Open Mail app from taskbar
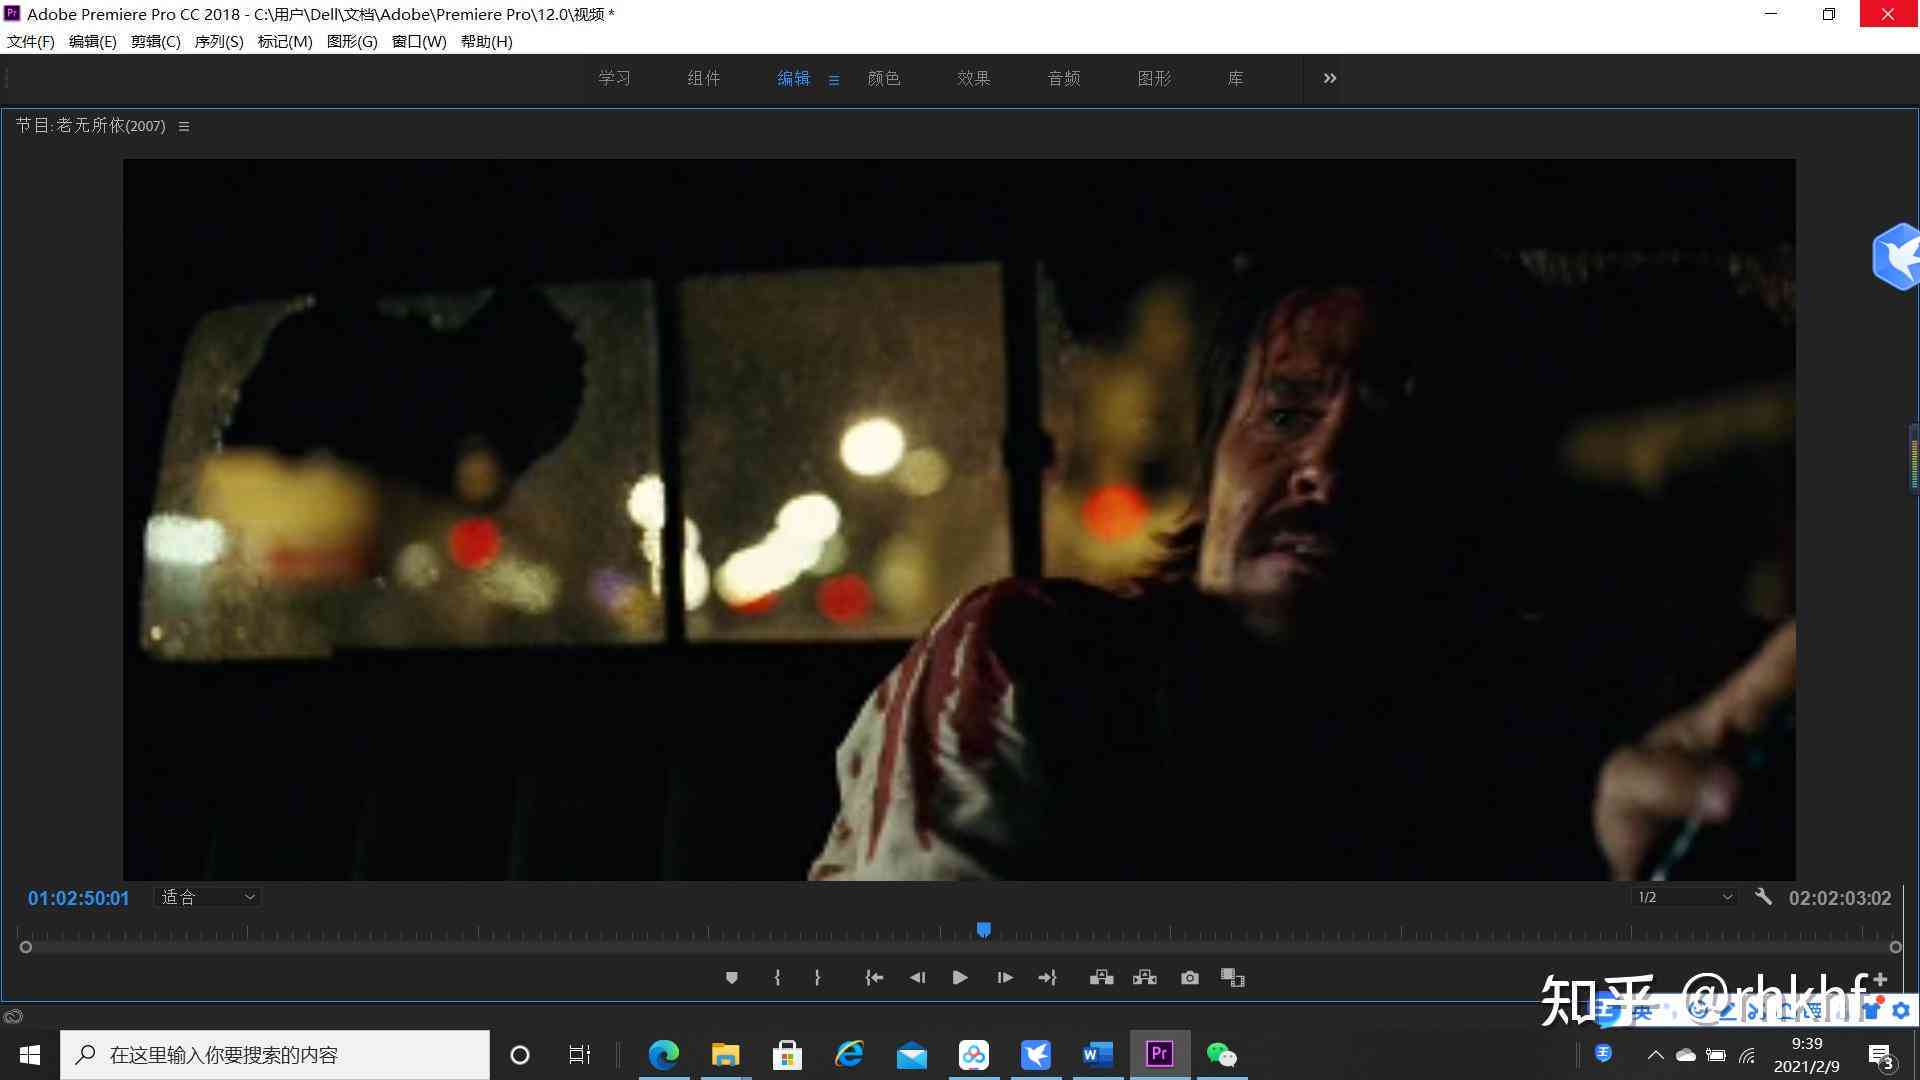Viewport: 1920px width, 1080px height. click(911, 1055)
